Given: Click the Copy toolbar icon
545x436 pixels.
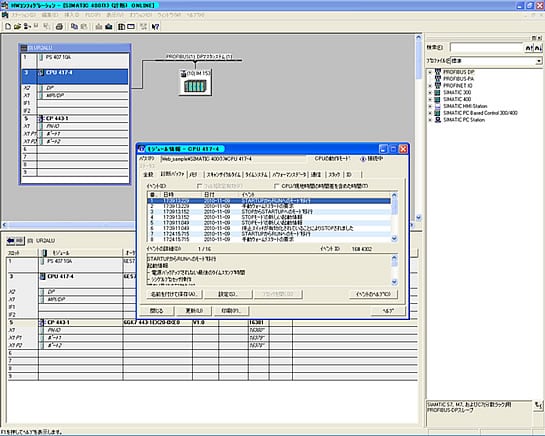Looking at the screenshot, I should click(x=74, y=26).
